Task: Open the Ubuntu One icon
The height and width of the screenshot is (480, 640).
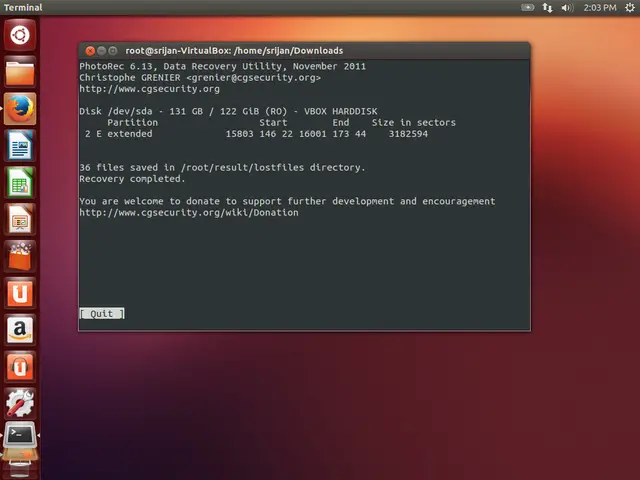Action: click(20, 293)
